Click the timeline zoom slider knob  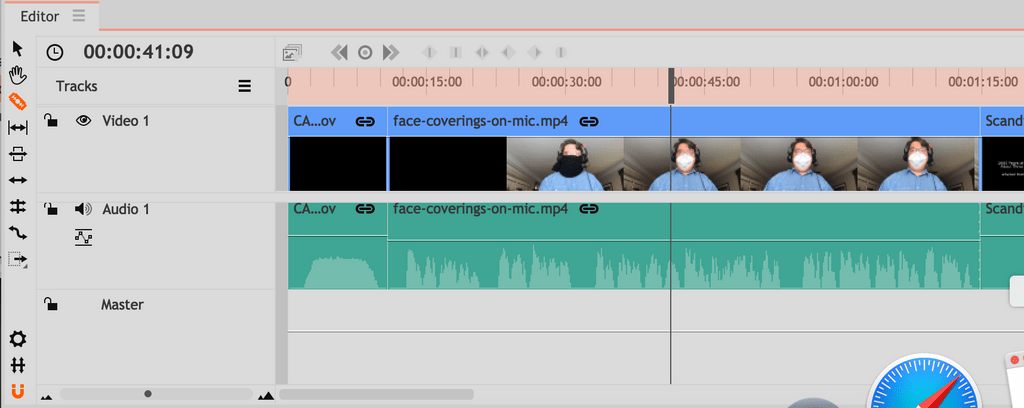coord(148,394)
